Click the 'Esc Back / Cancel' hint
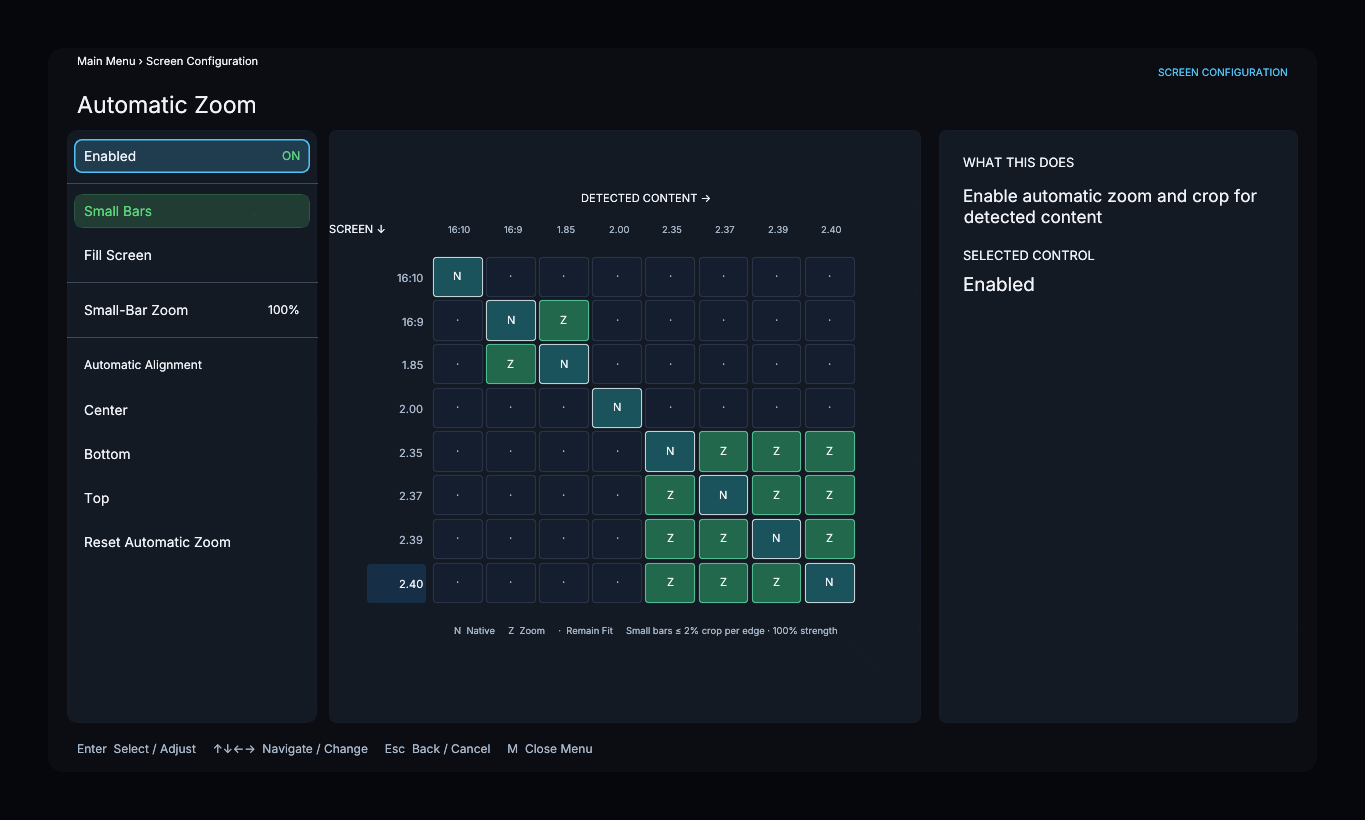Image resolution: width=1365 pixels, height=820 pixels. (x=437, y=749)
